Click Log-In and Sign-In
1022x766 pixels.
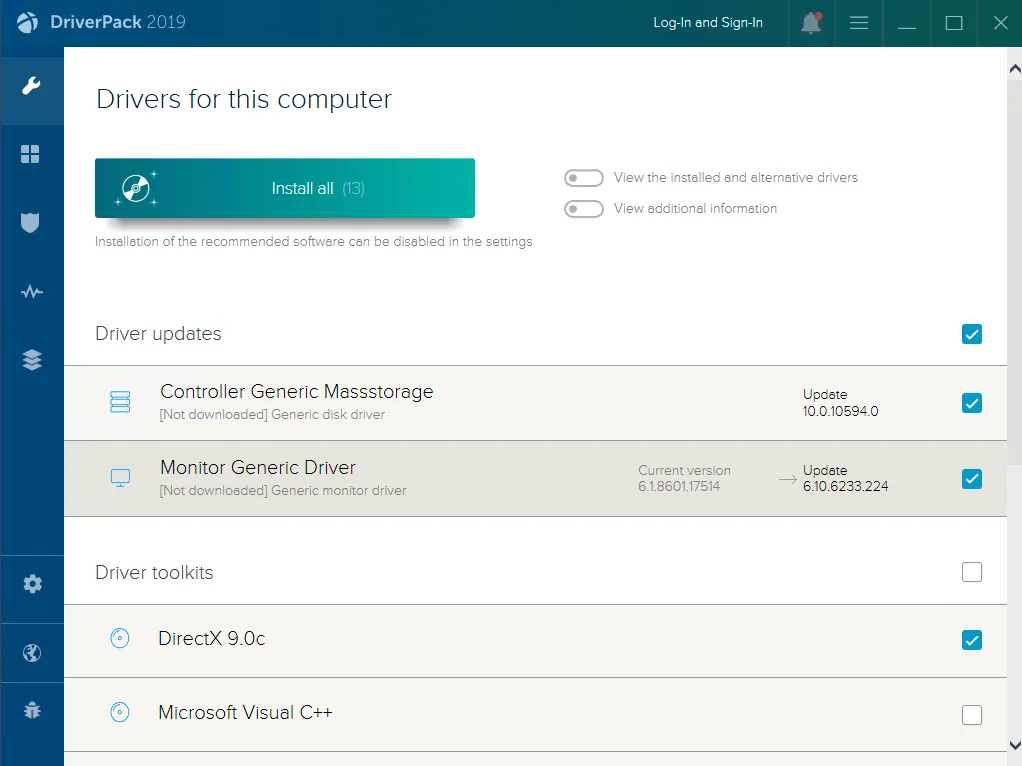[x=708, y=22]
